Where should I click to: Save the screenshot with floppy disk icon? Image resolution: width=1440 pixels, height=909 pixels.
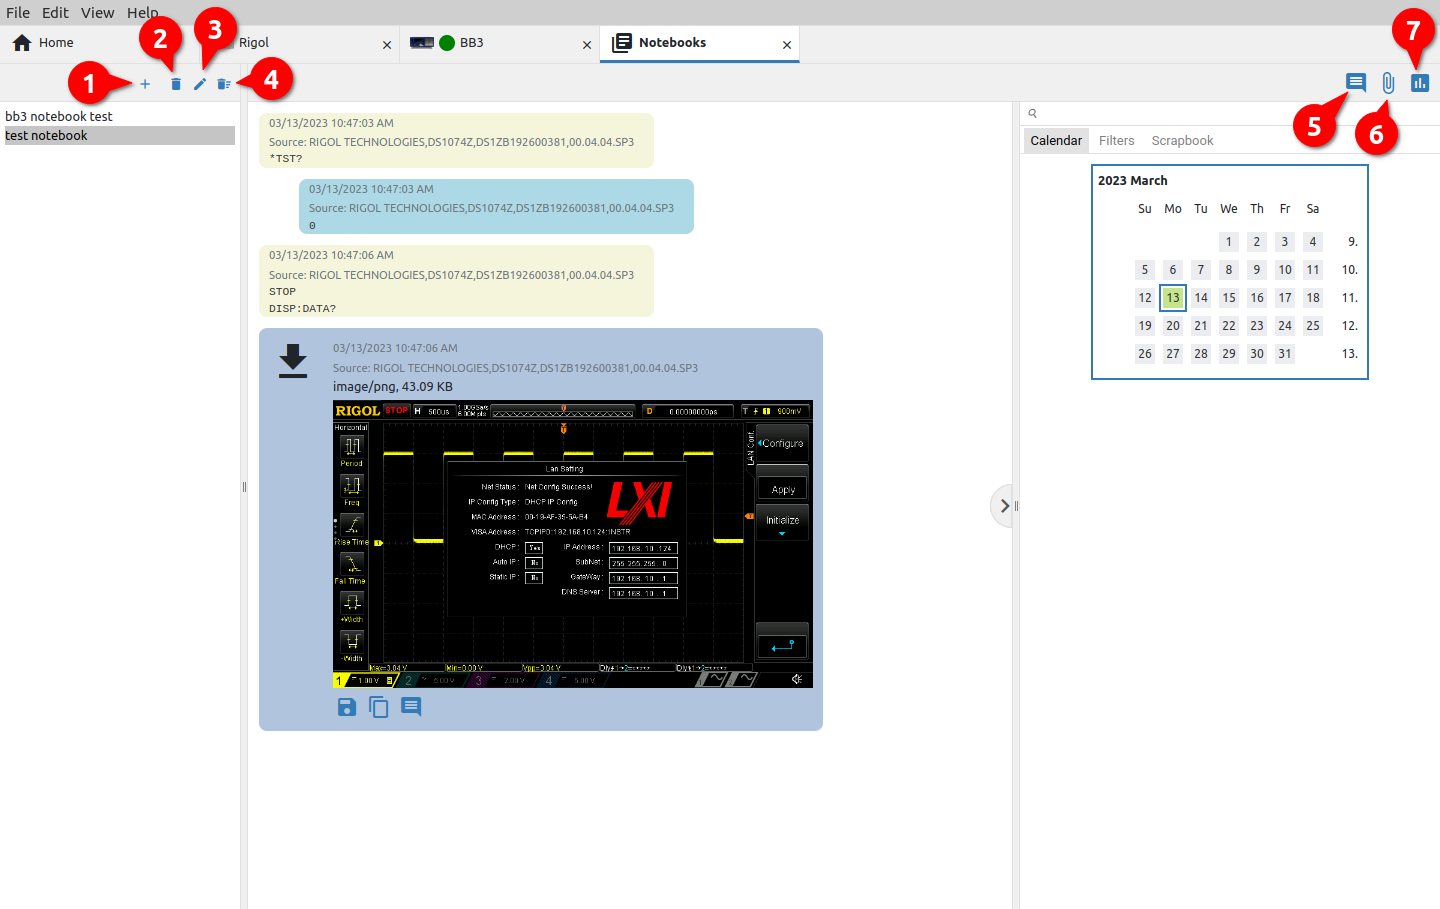click(x=347, y=707)
